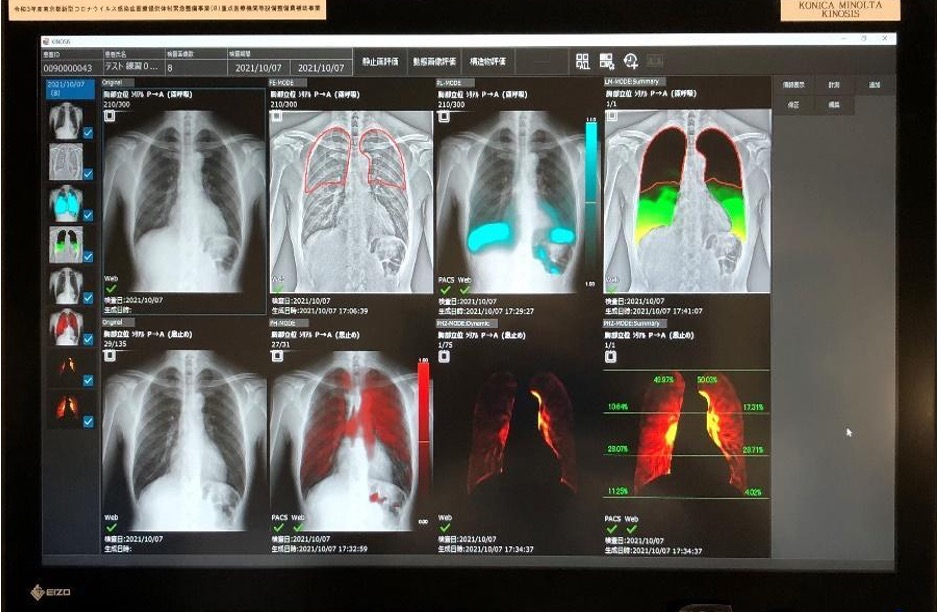Click the cyan color scale bar in FL-MODE
The width and height of the screenshot is (938, 612).
(x=590, y=202)
